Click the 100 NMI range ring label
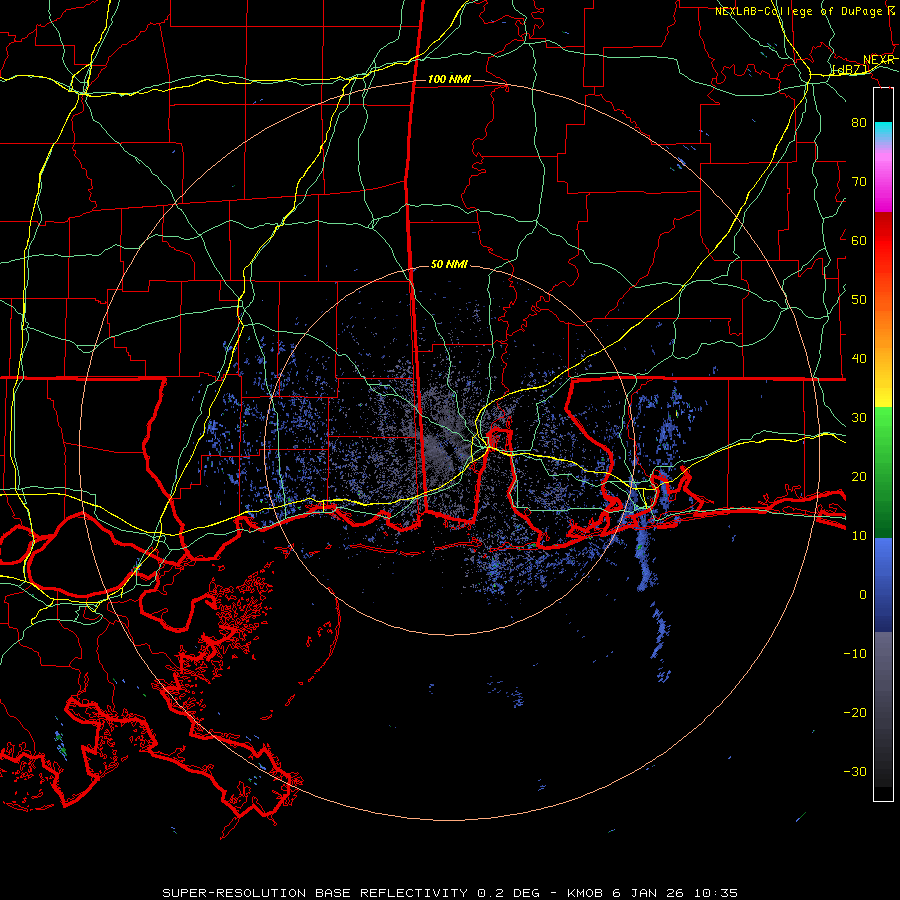The height and width of the screenshot is (900, 900). [x=449, y=79]
